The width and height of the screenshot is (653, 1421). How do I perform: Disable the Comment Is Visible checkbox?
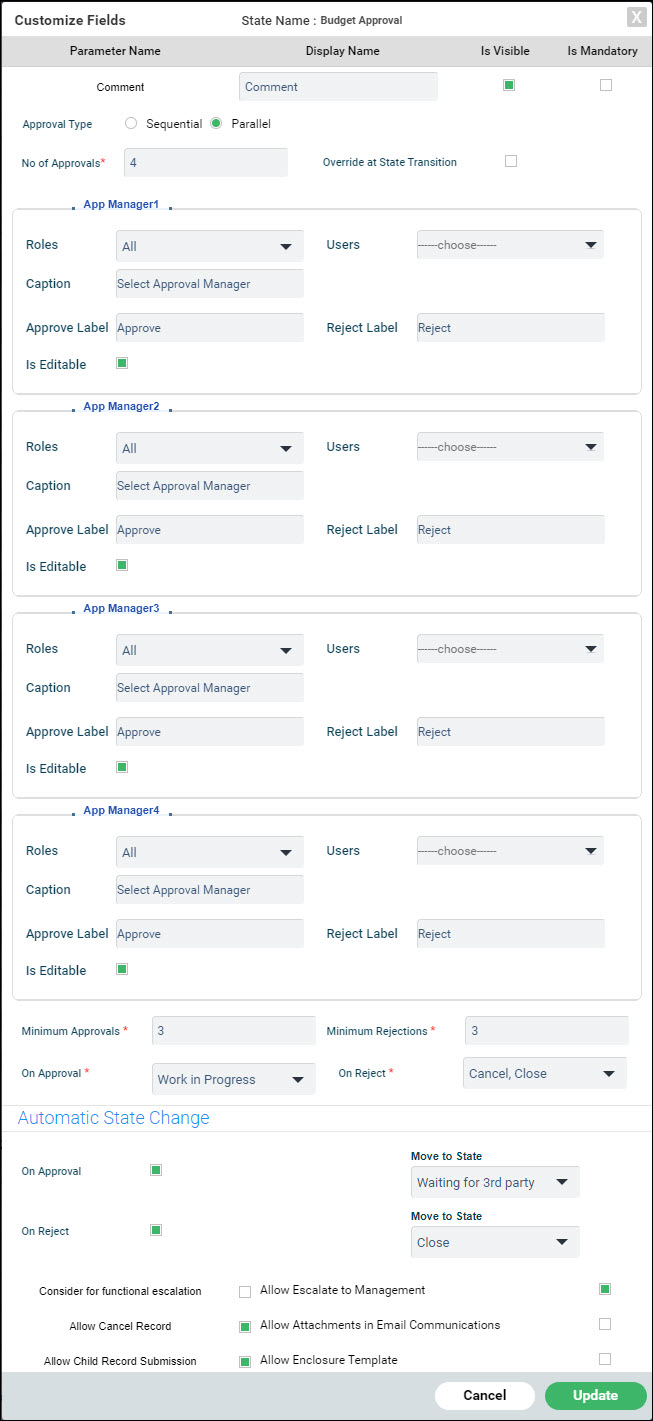pyautogui.click(x=508, y=84)
